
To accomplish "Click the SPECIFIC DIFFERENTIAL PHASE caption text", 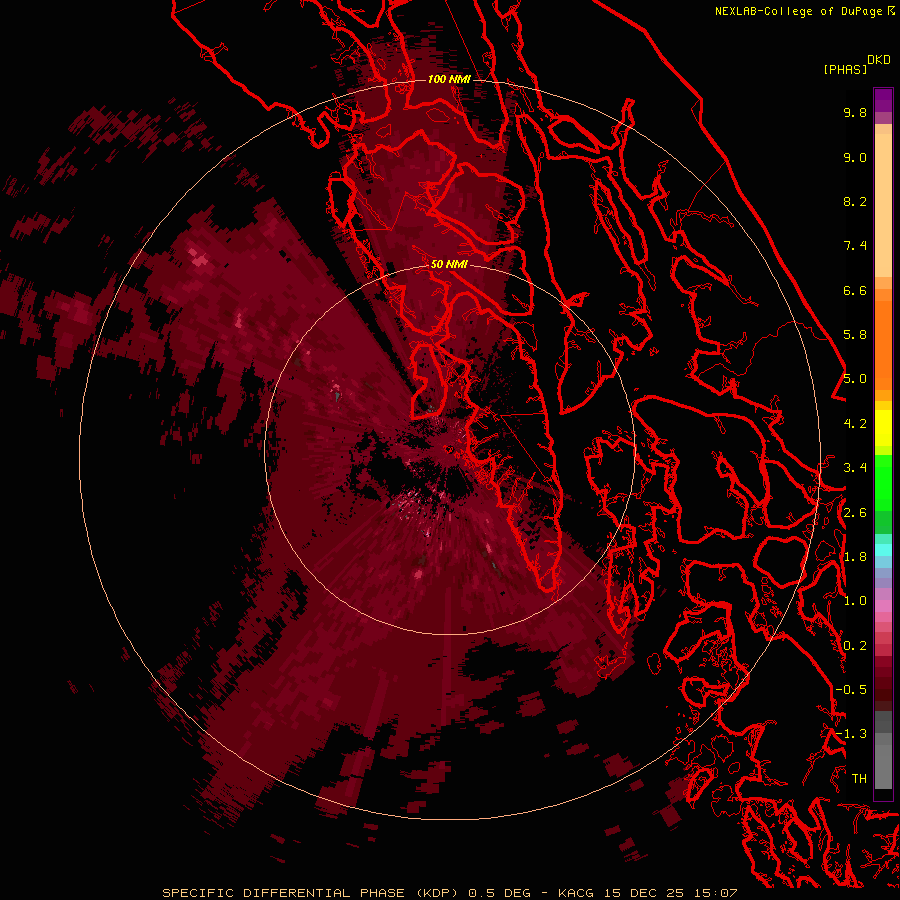I will (x=284, y=893).
